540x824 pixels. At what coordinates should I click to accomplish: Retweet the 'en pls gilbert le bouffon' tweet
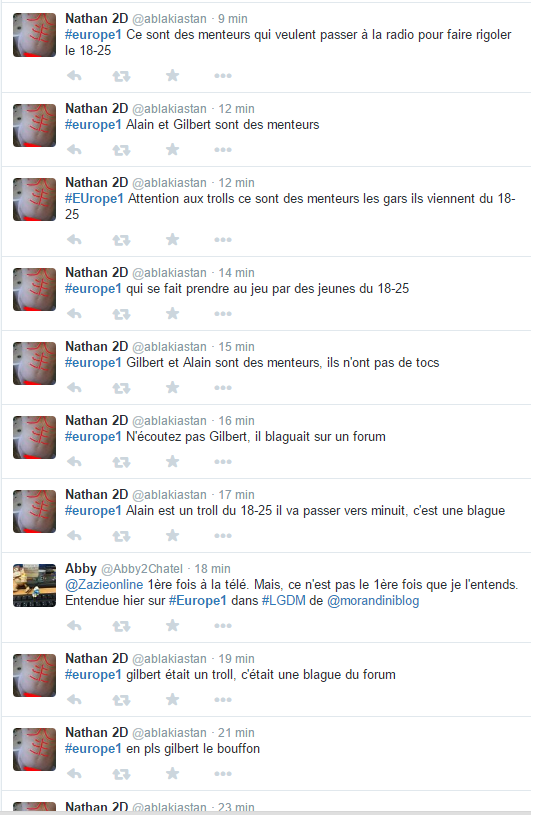coord(121,774)
